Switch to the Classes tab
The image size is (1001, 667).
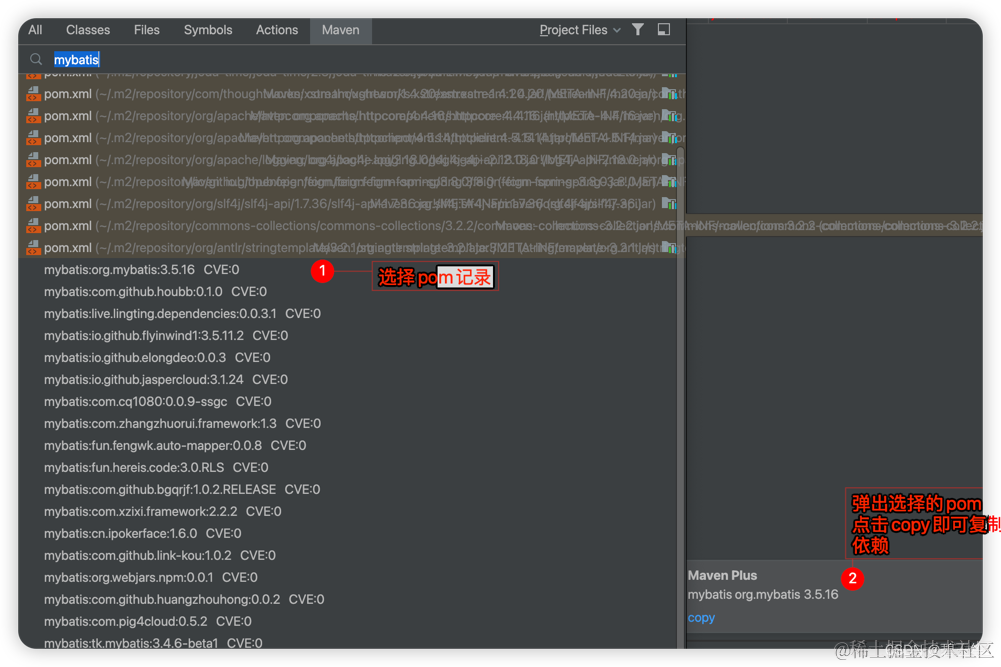point(88,30)
